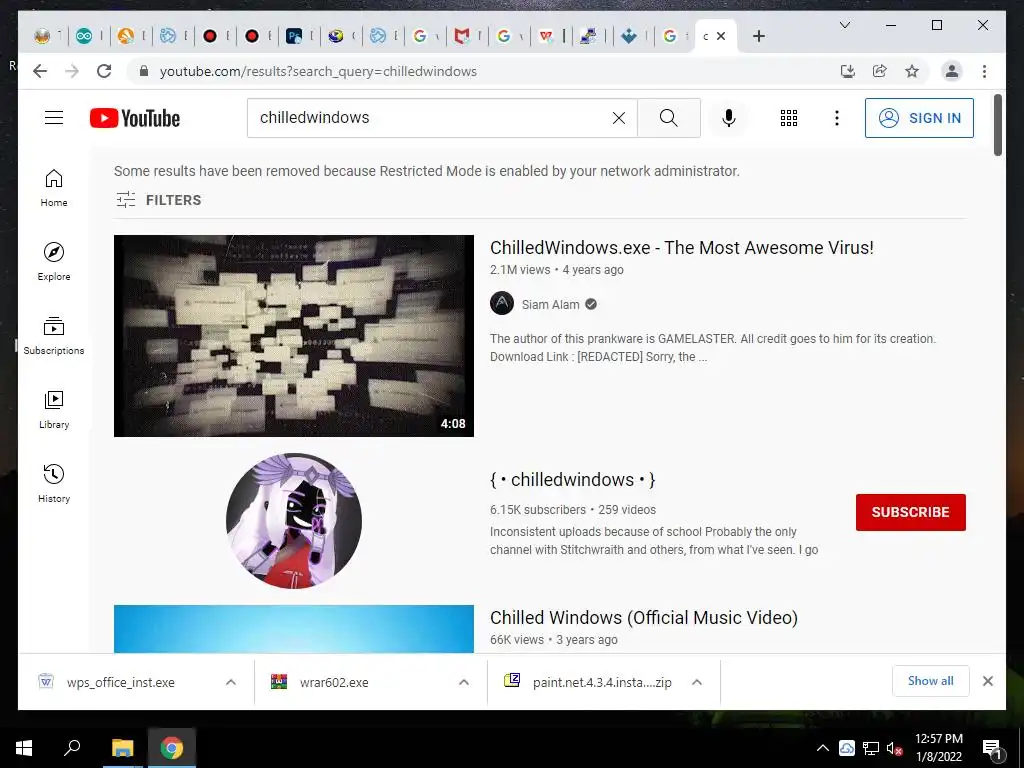Go to Home in the sidebar
The height and width of the screenshot is (768, 1024).
point(54,188)
